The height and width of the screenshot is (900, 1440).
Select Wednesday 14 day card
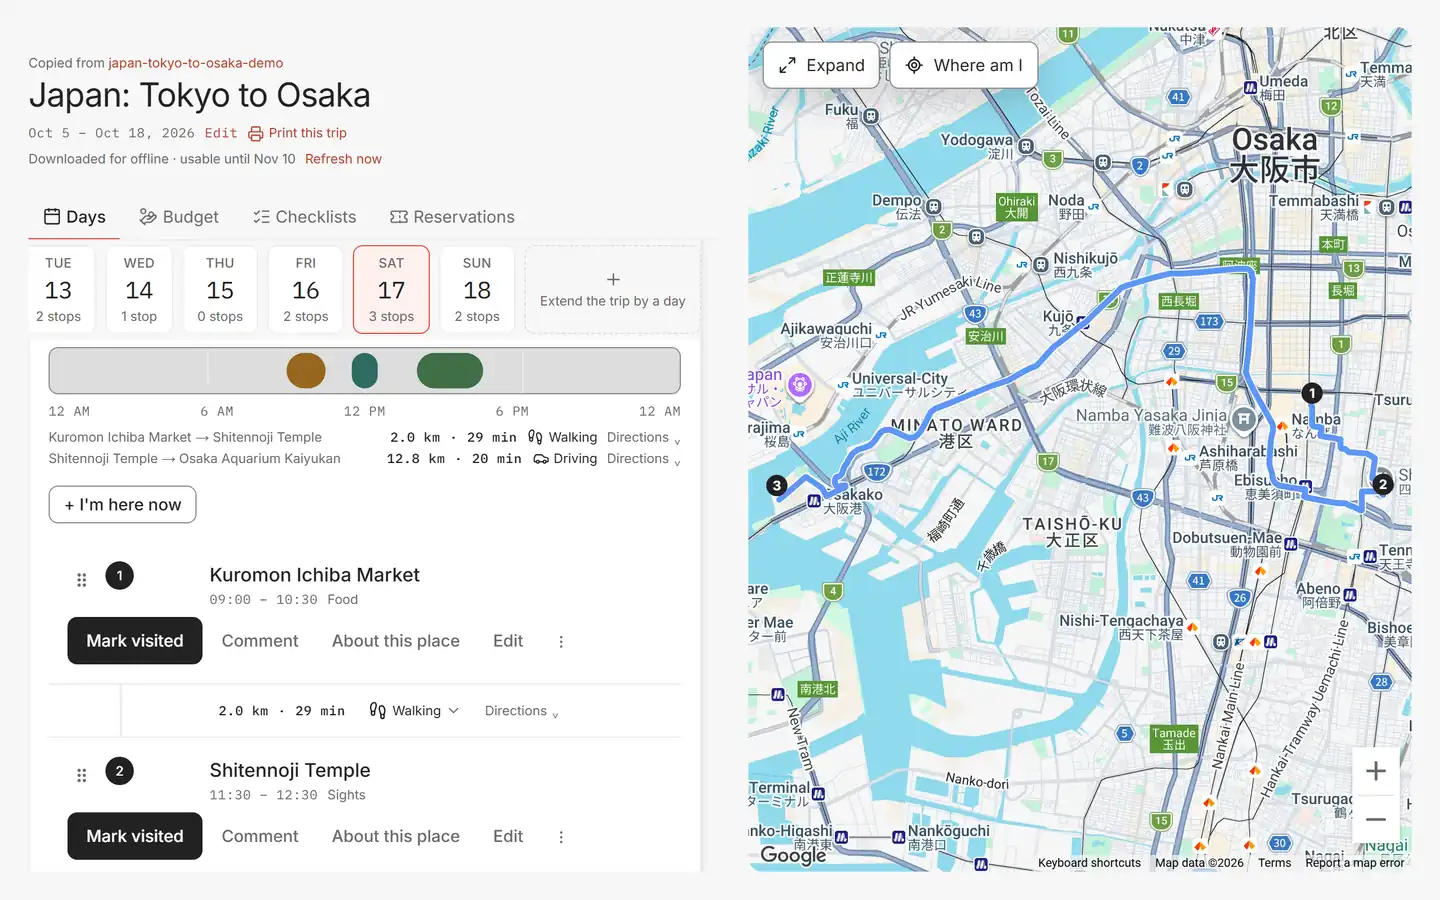pyautogui.click(x=139, y=289)
